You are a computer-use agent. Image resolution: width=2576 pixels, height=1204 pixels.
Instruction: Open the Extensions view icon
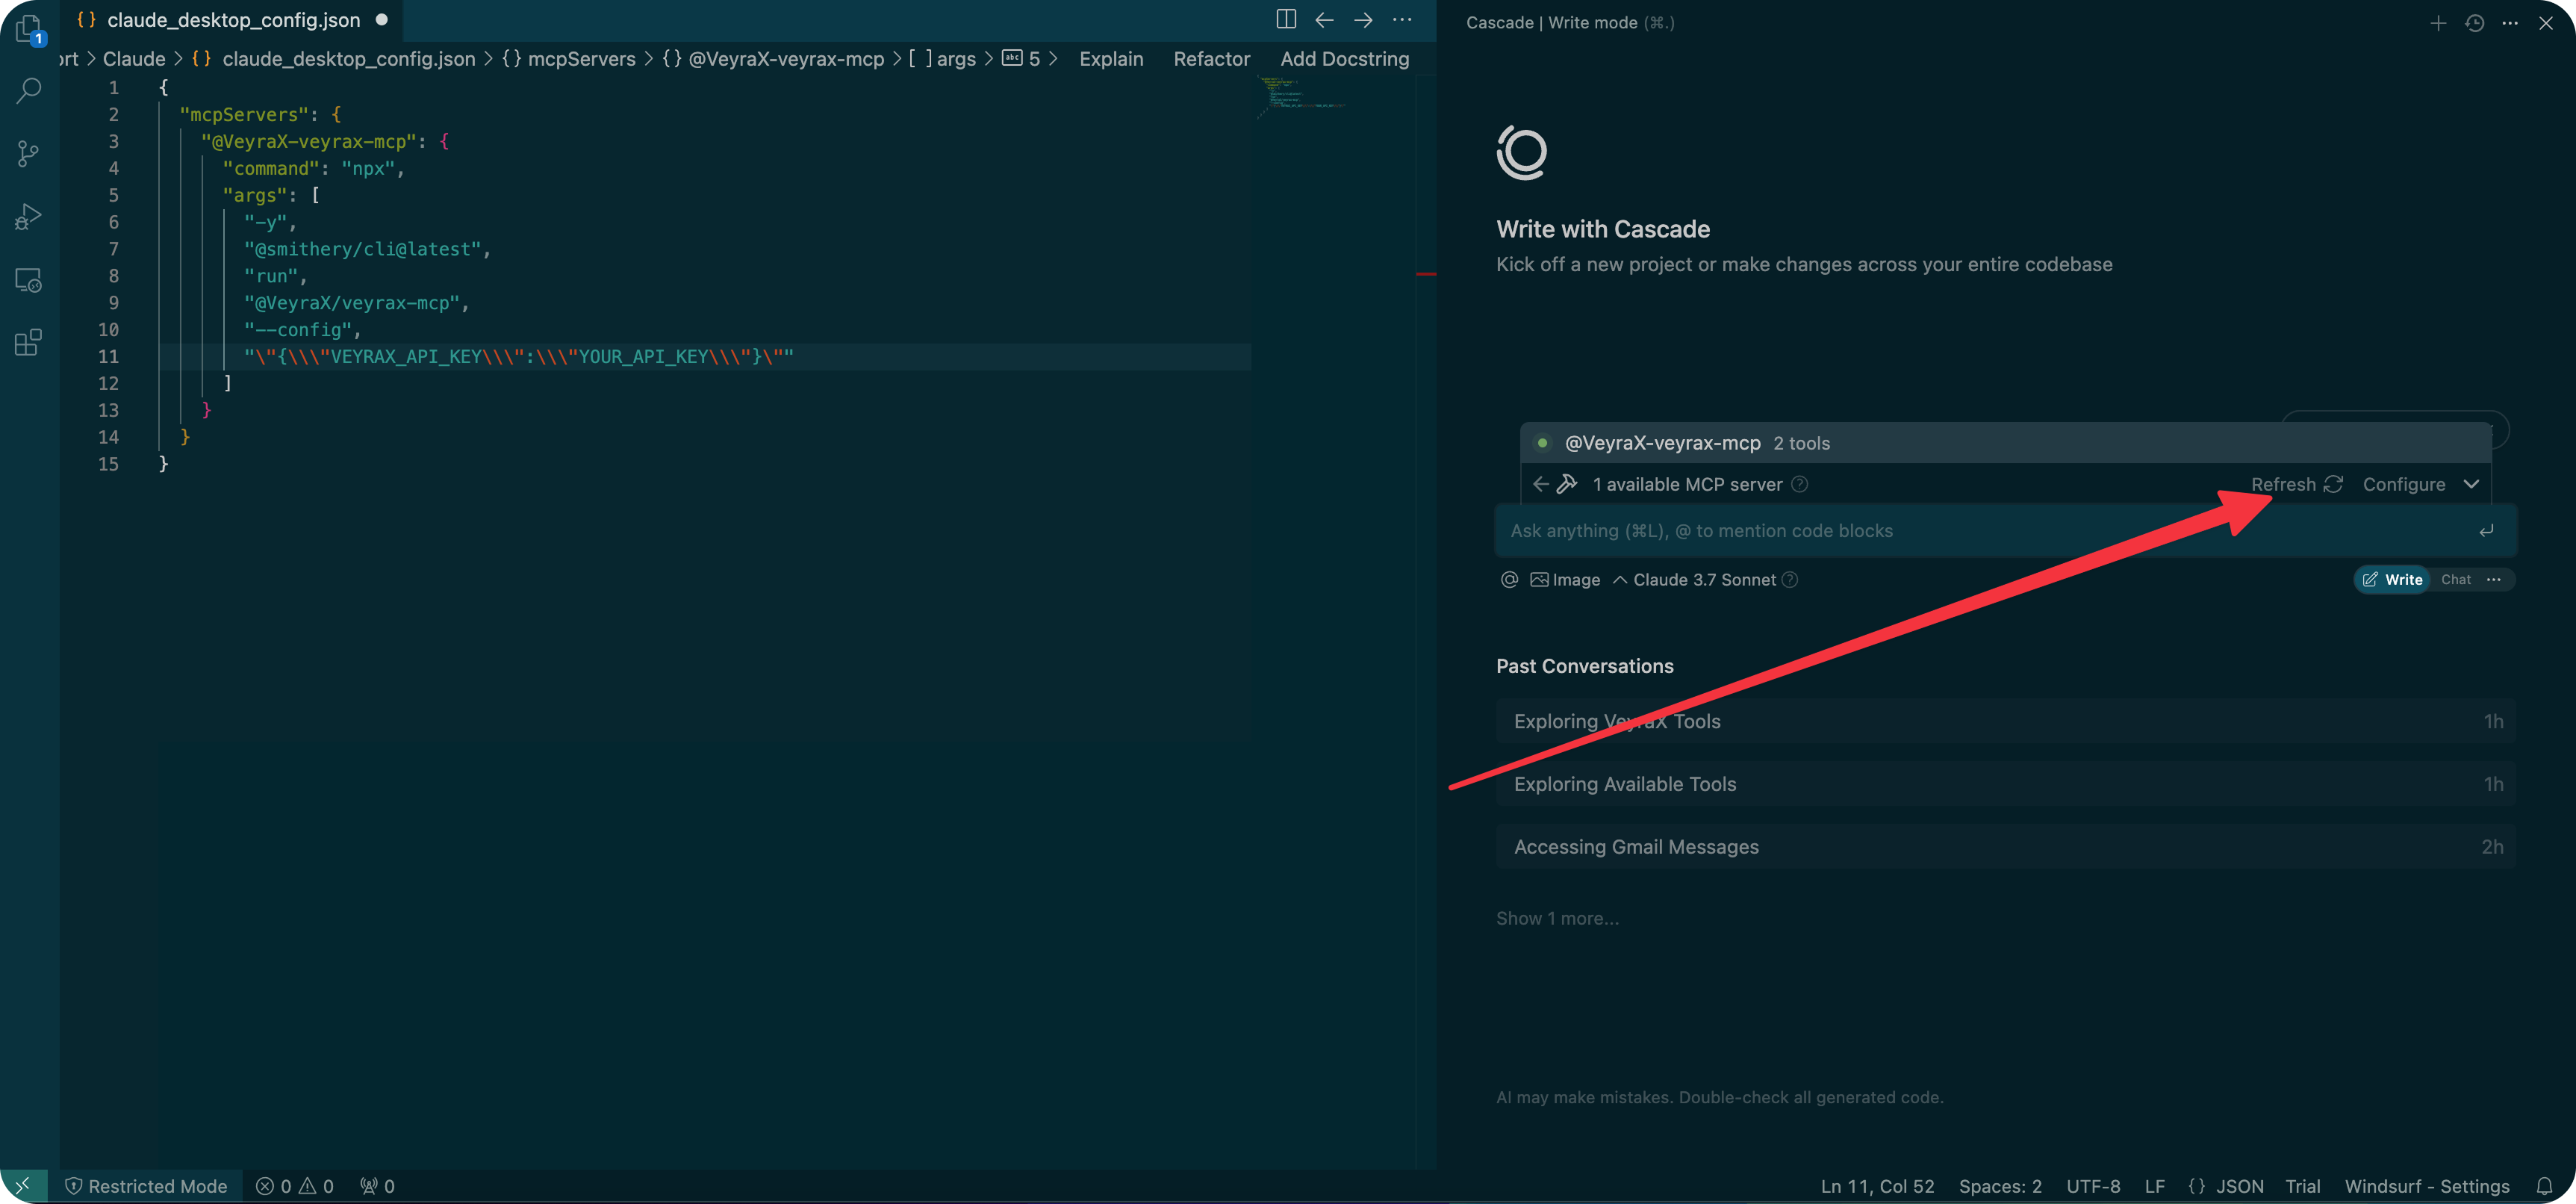(29, 343)
